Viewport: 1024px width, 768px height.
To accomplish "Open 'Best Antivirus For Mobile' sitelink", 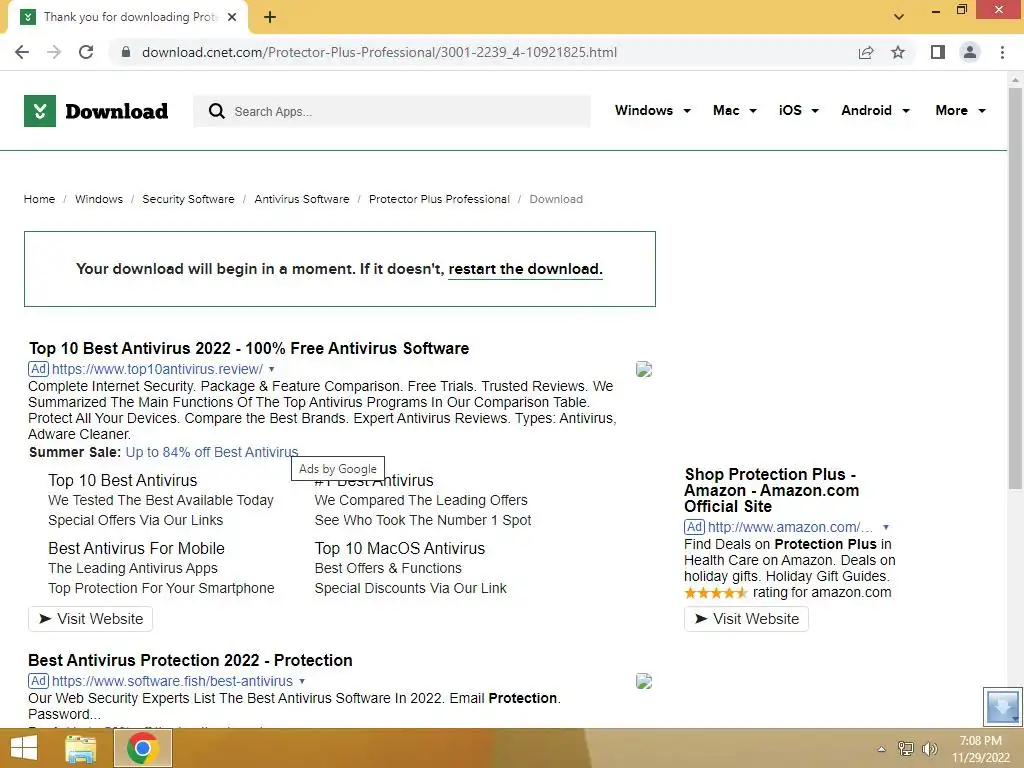I will 136,549.
